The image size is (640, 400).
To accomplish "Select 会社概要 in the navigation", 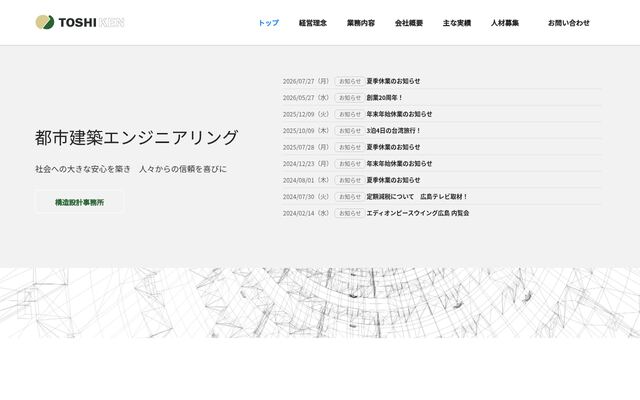I will coord(409,23).
